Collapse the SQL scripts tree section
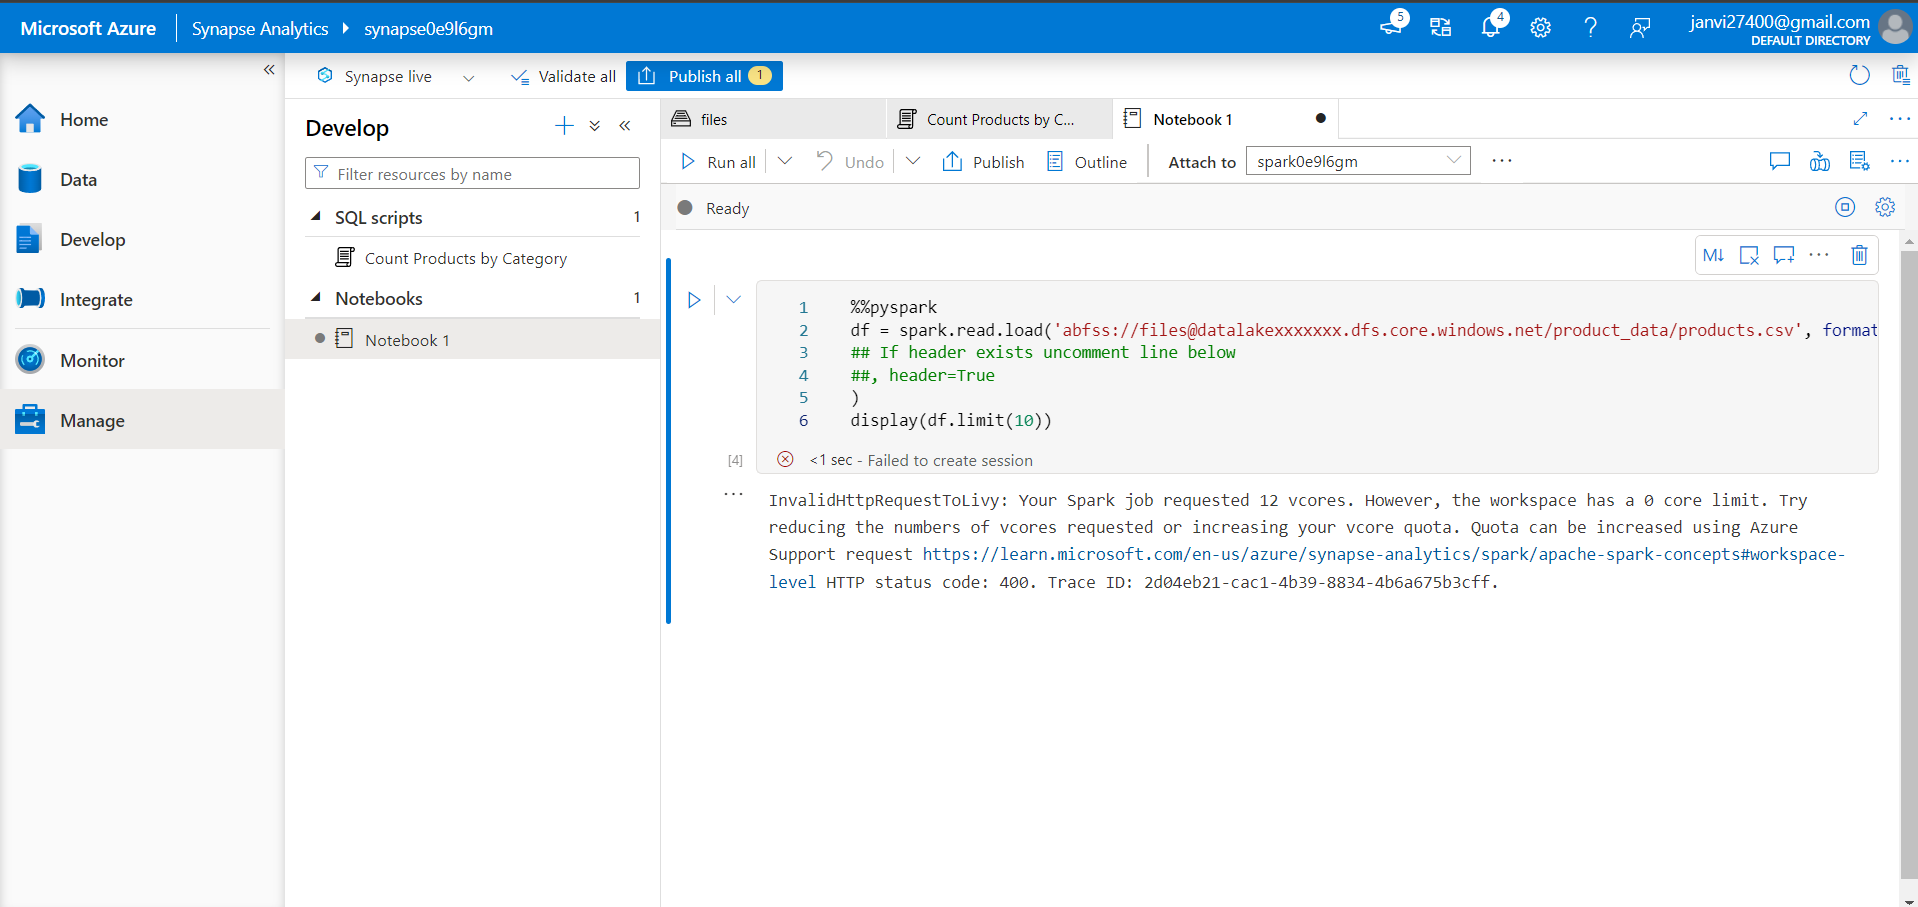This screenshot has width=1918, height=907. 316,217
